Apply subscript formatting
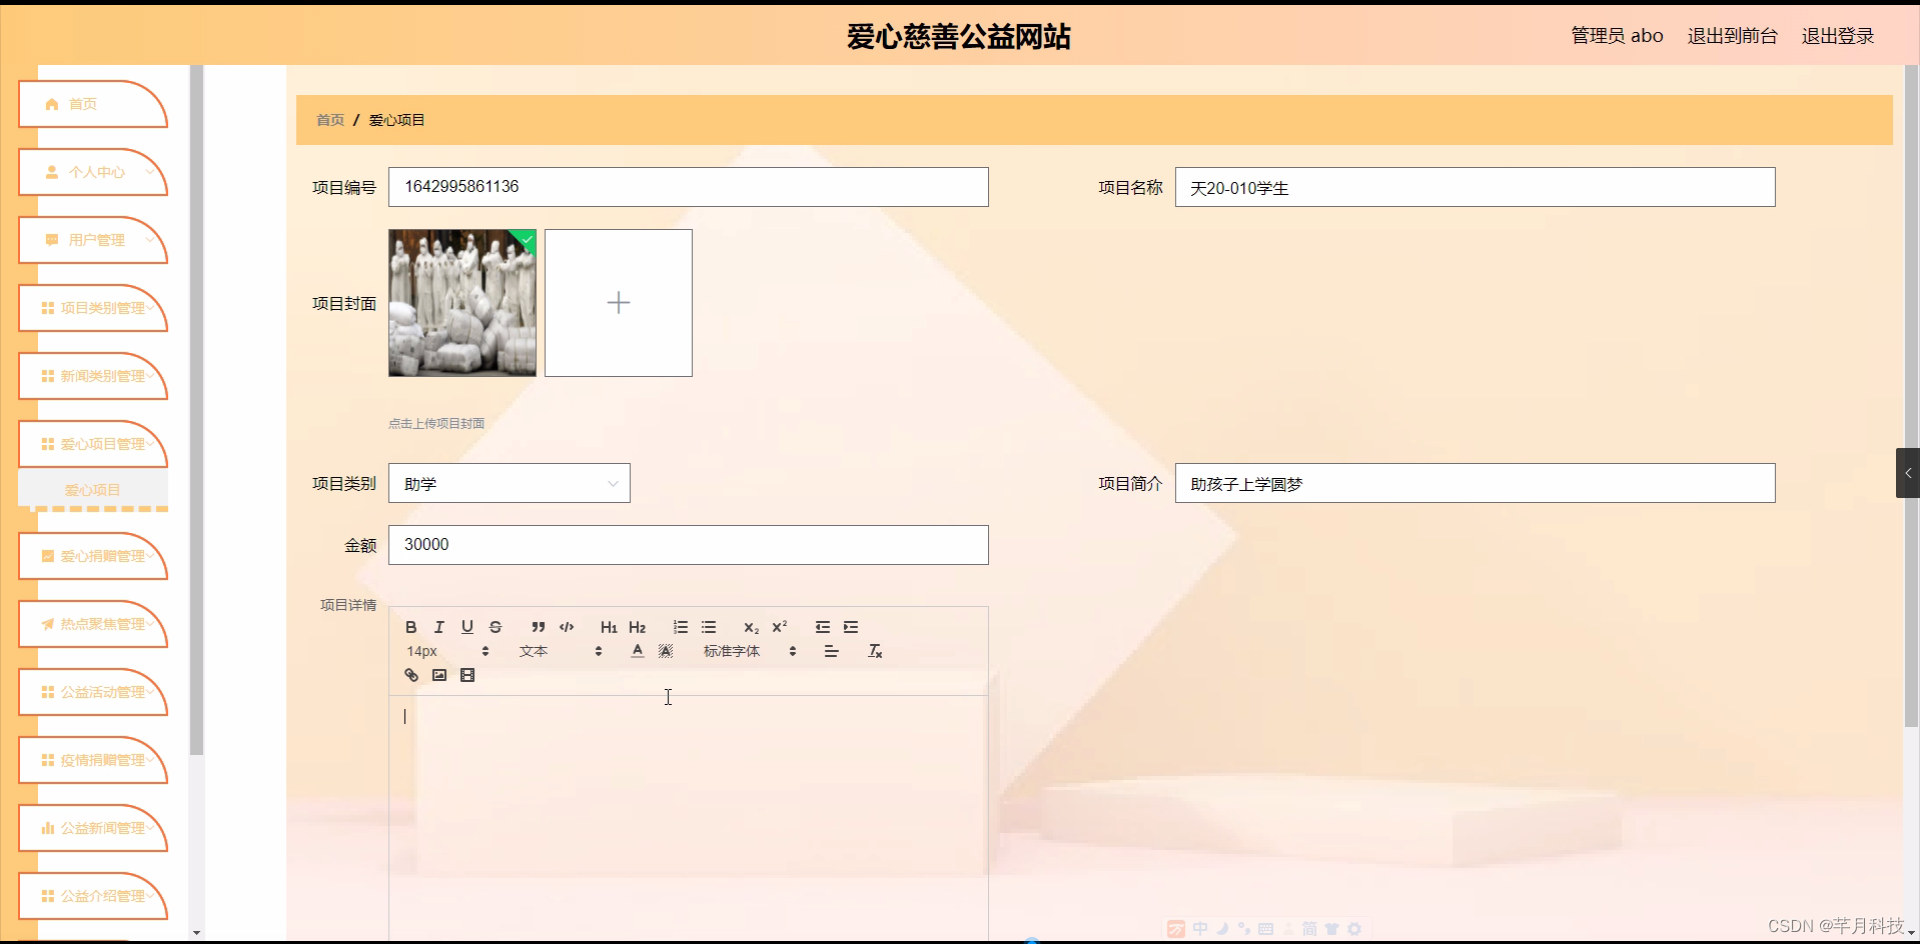 [x=751, y=627]
